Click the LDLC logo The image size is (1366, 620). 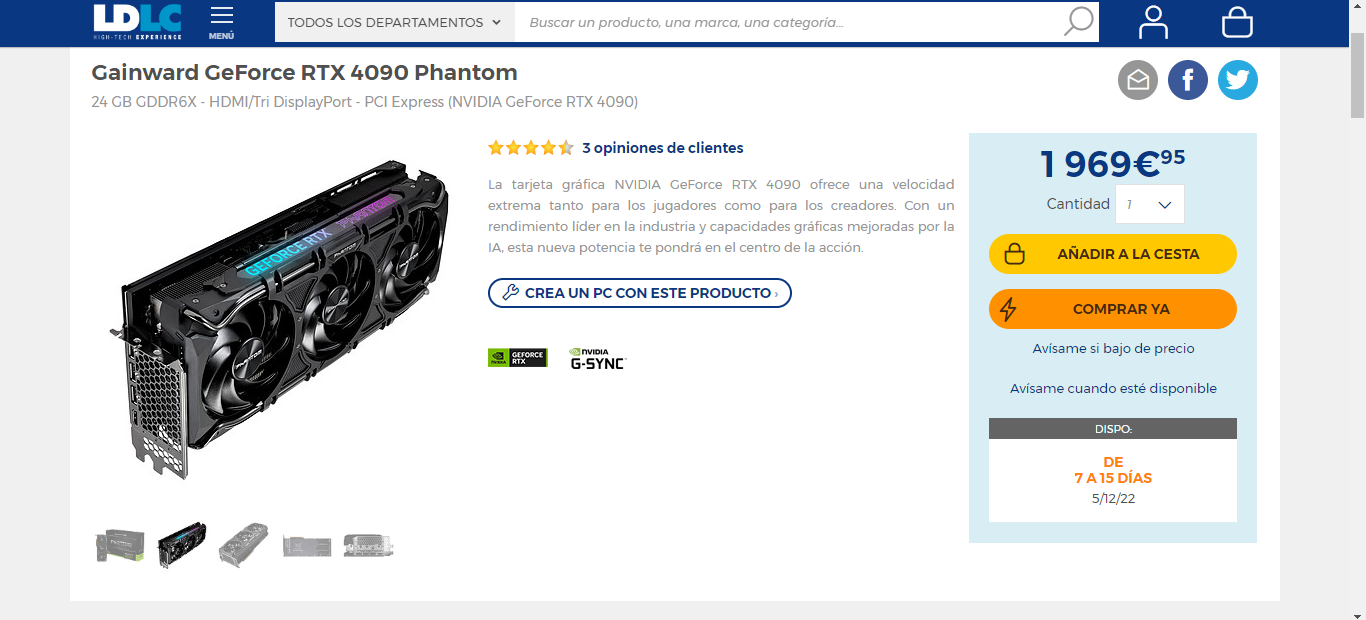pyautogui.click(x=138, y=21)
